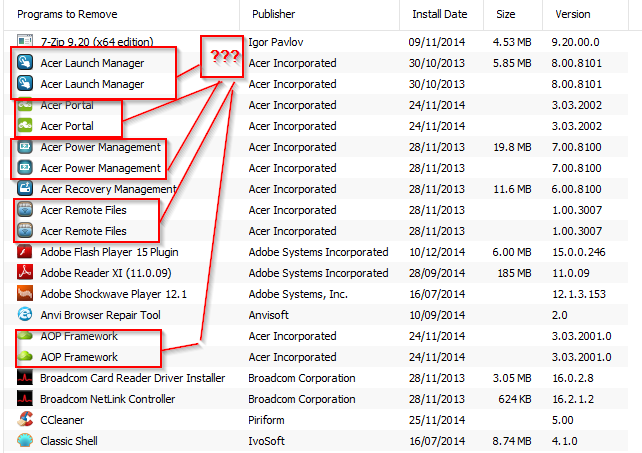Viewport: 642px width, 453px height.
Task: Select Broadcom Card Reader Driver Installer entry
Action: [x=133, y=378]
